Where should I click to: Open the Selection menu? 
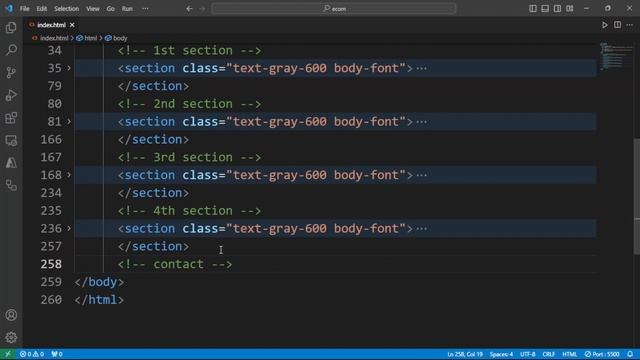(x=67, y=8)
